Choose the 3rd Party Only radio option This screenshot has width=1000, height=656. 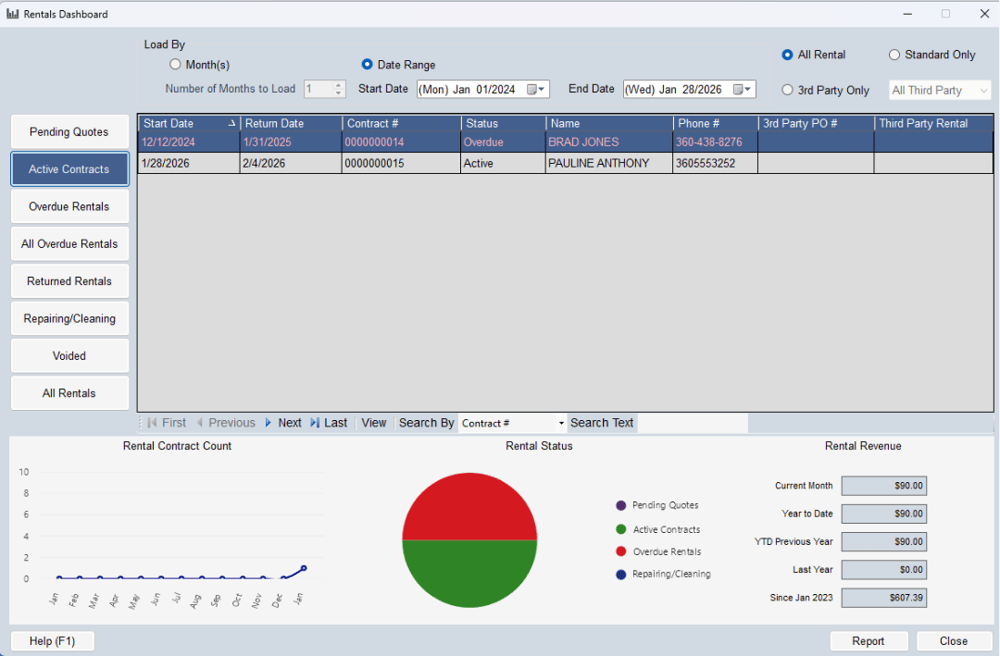788,90
